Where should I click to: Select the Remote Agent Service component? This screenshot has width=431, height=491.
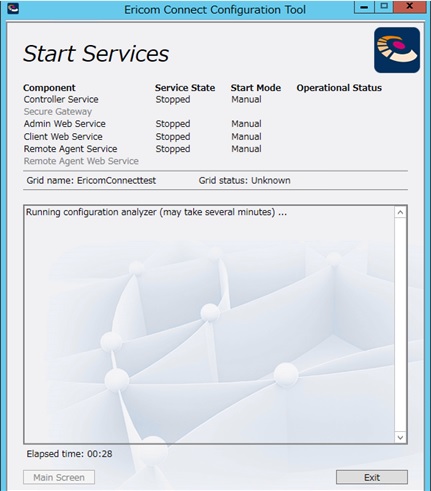click(x=70, y=149)
